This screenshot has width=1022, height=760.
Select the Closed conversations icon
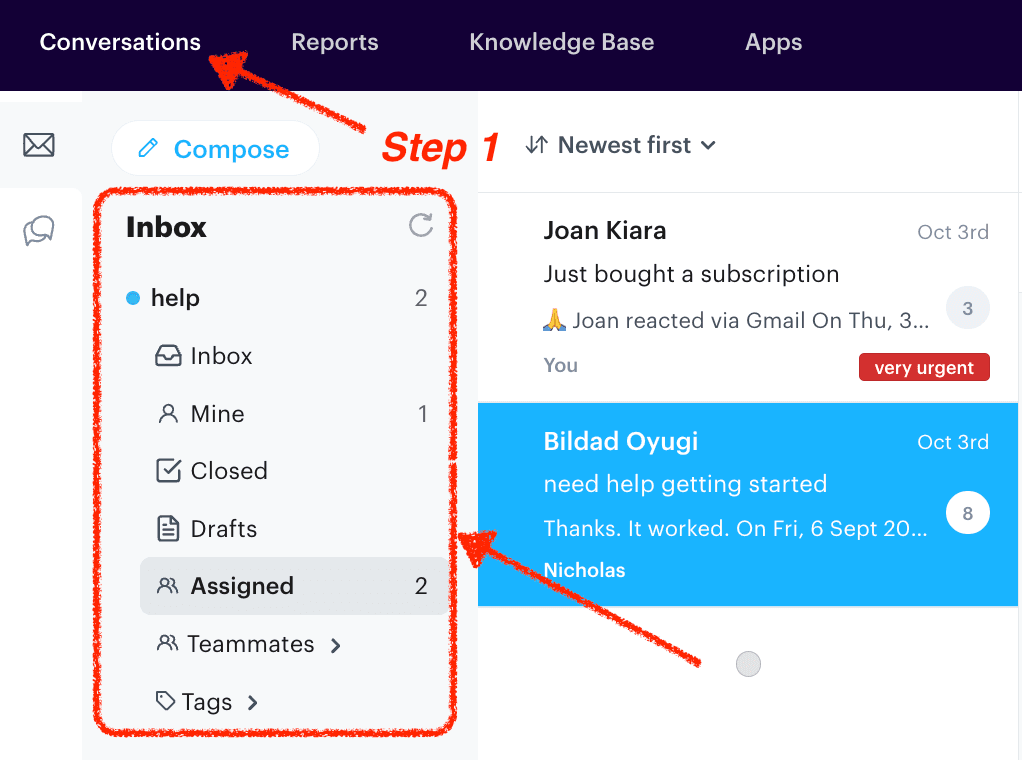(x=168, y=470)
